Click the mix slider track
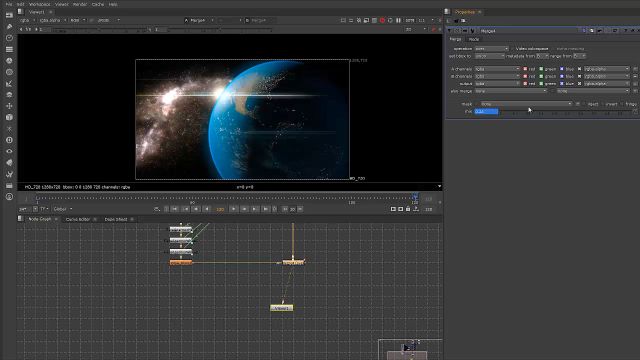Viewport: 640px width, 360px height. coord(565,111)
